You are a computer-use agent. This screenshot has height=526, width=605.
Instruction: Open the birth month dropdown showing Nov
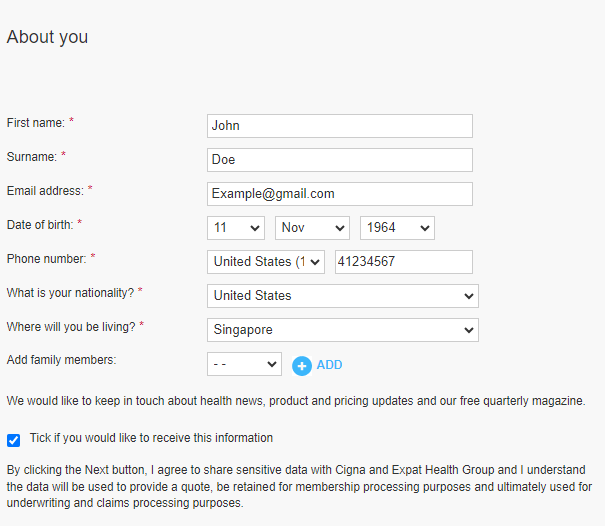pos(312,228)
